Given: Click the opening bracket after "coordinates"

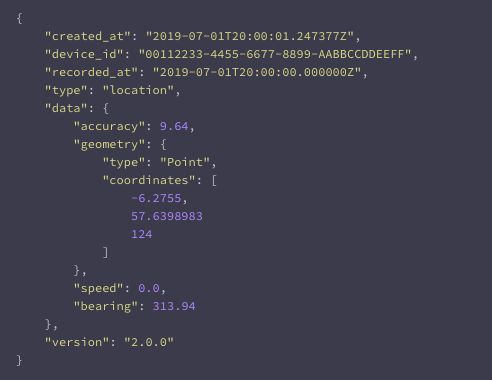Looking at the screenshot, I should pos(214,180).
